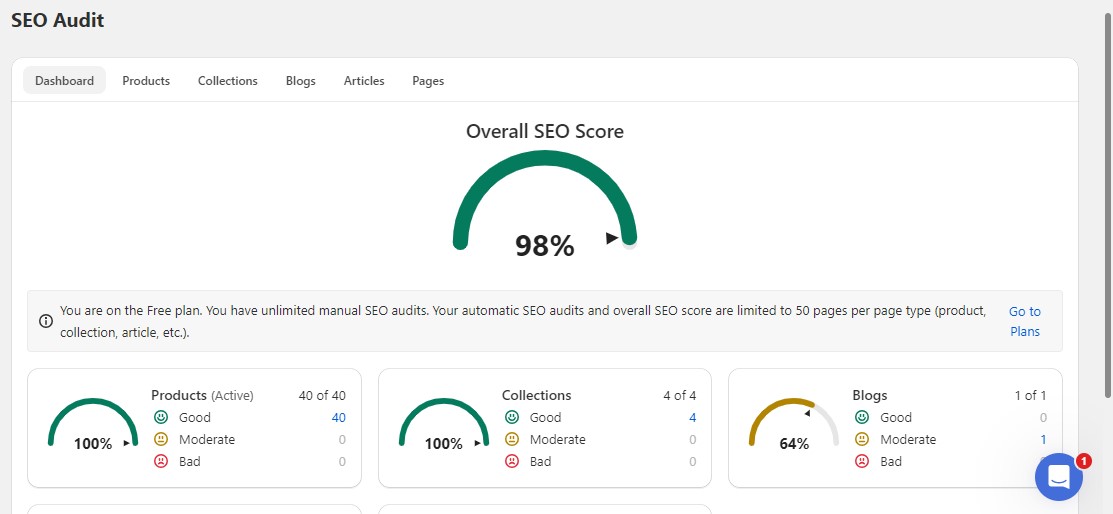Click the Products 100% score gauge
The width and height of the screenshot is (1113, 514).
pos(93,424)
